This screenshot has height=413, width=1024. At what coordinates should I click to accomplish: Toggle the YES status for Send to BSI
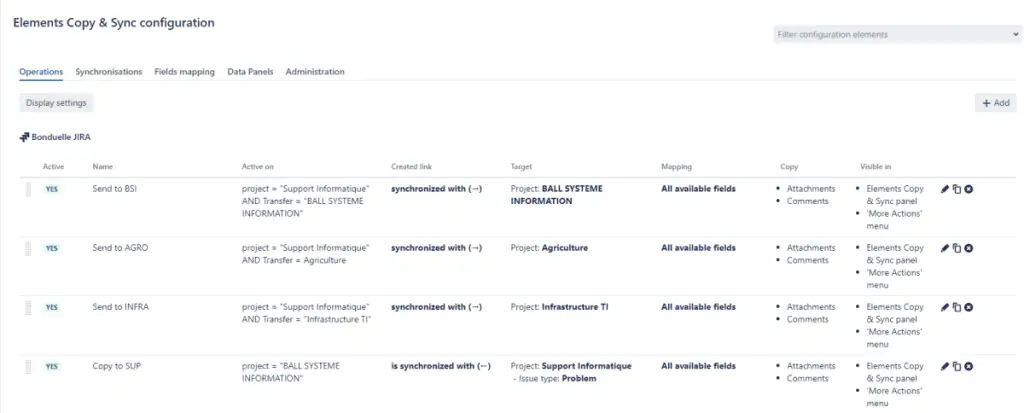click(x=52, y=189)
